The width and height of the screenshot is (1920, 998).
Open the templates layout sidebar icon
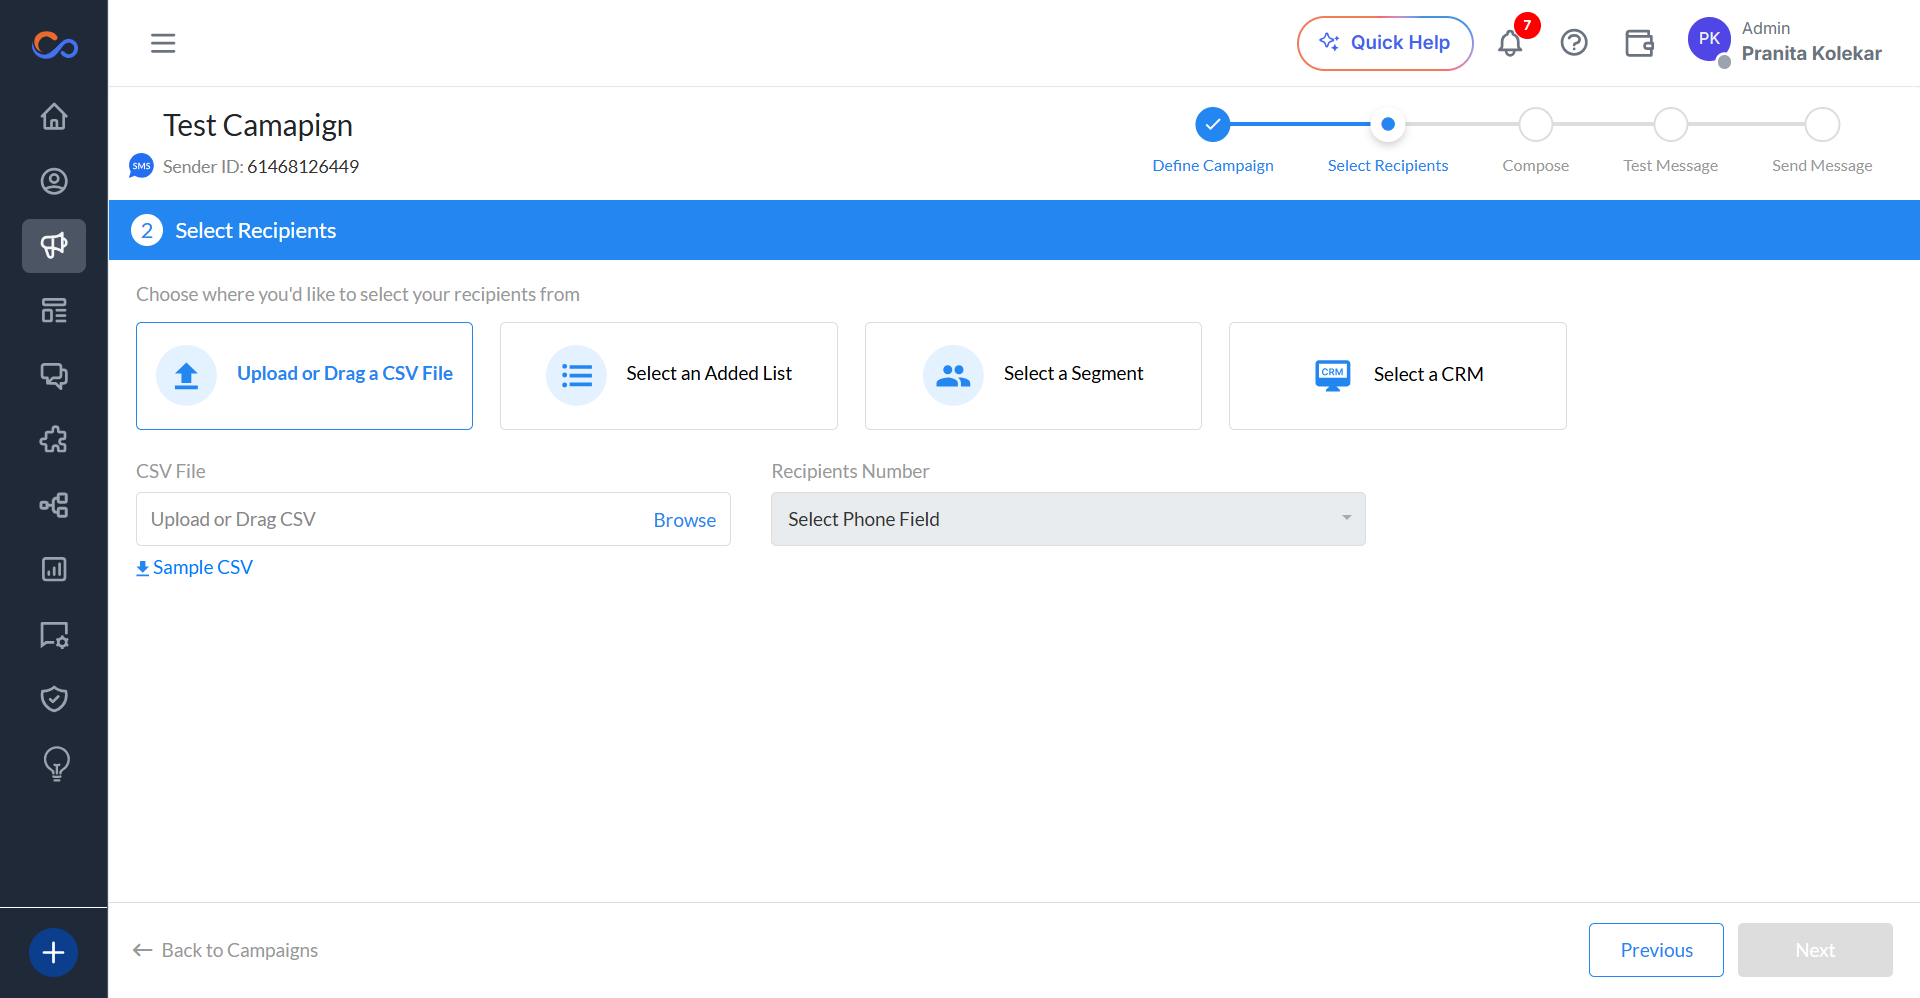click(x=54, y=311)
